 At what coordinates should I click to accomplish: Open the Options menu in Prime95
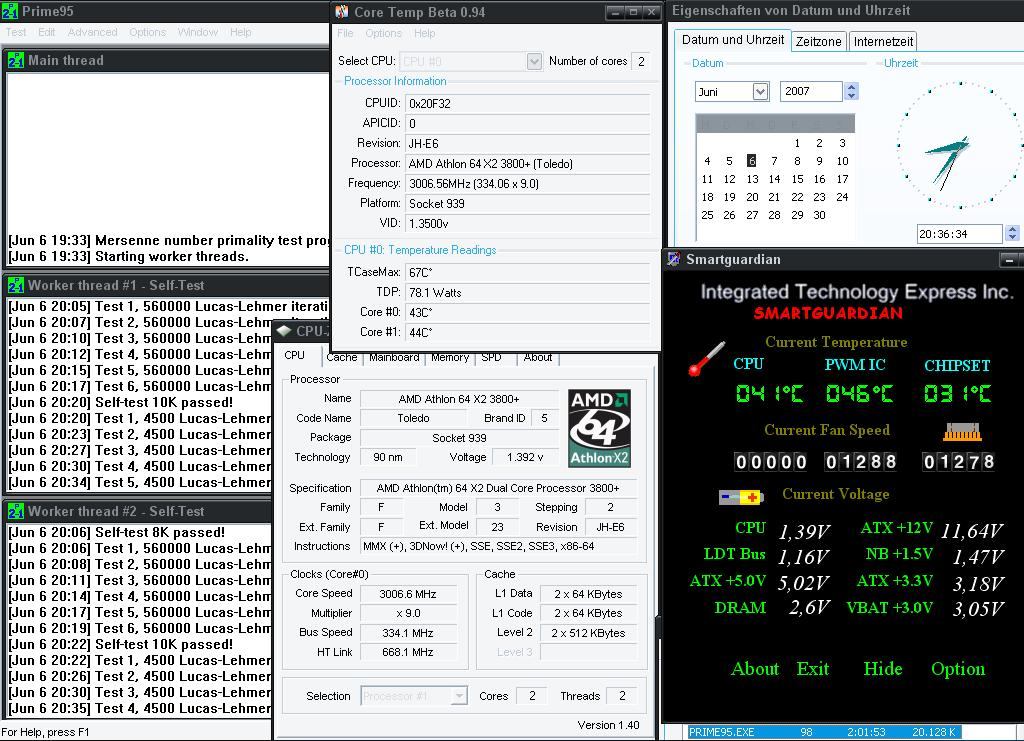pyautogui.click(x=148, y=32)
